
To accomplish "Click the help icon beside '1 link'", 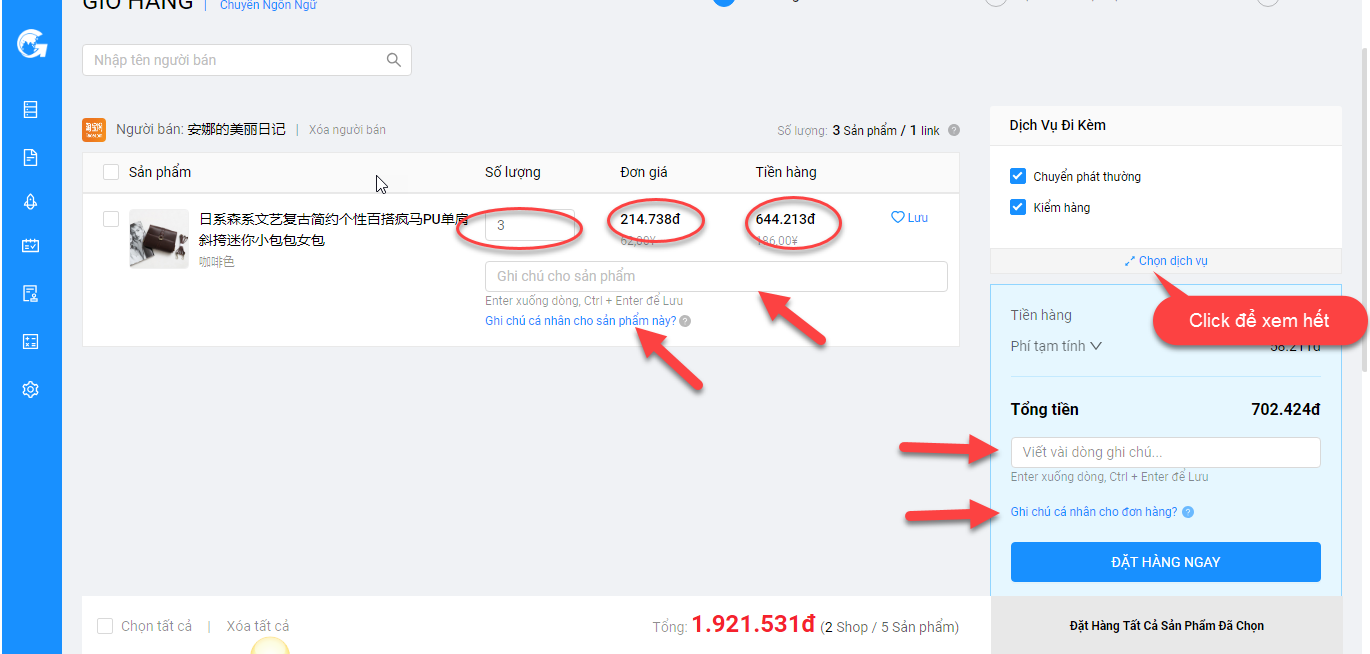I will tap(954, 130).
